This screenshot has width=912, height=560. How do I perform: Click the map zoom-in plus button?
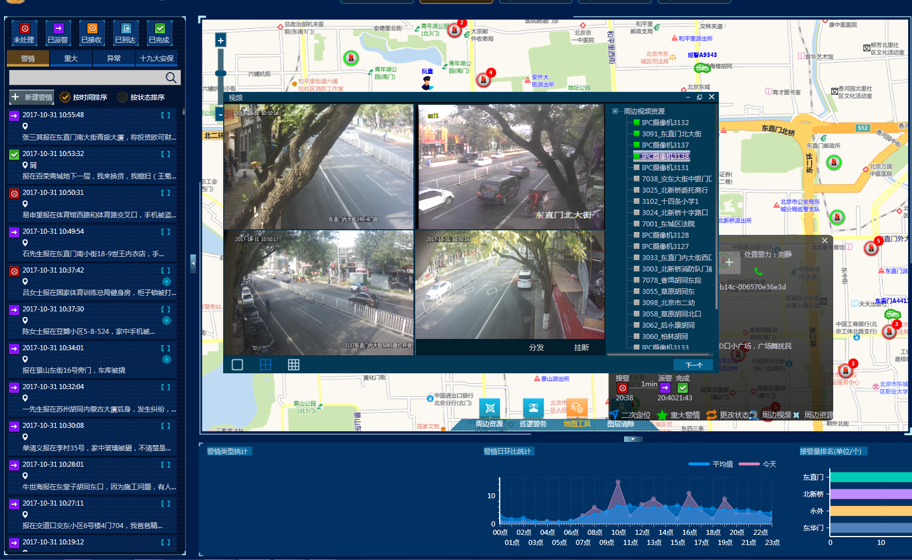tap(220, 41)
